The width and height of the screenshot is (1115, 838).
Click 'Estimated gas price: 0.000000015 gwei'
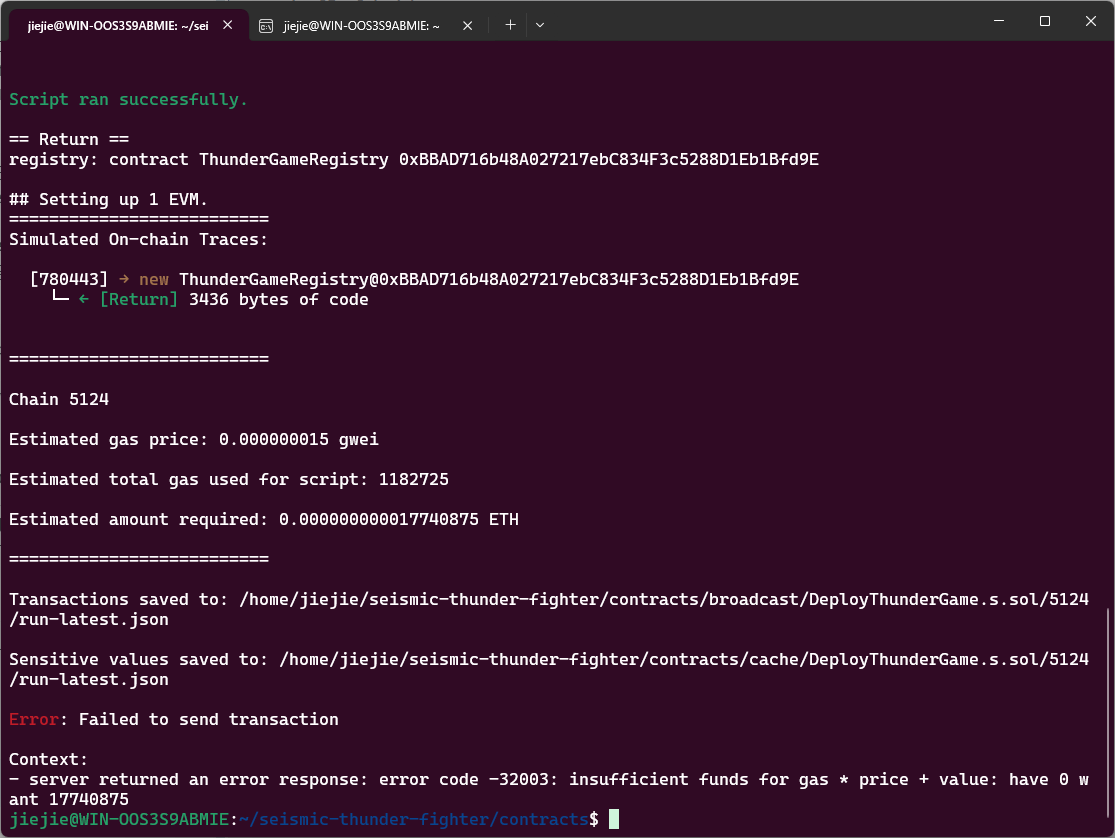[193, 440]
